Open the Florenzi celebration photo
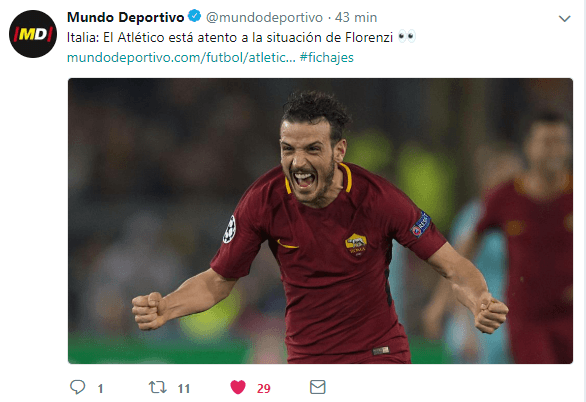 point(320,221)
